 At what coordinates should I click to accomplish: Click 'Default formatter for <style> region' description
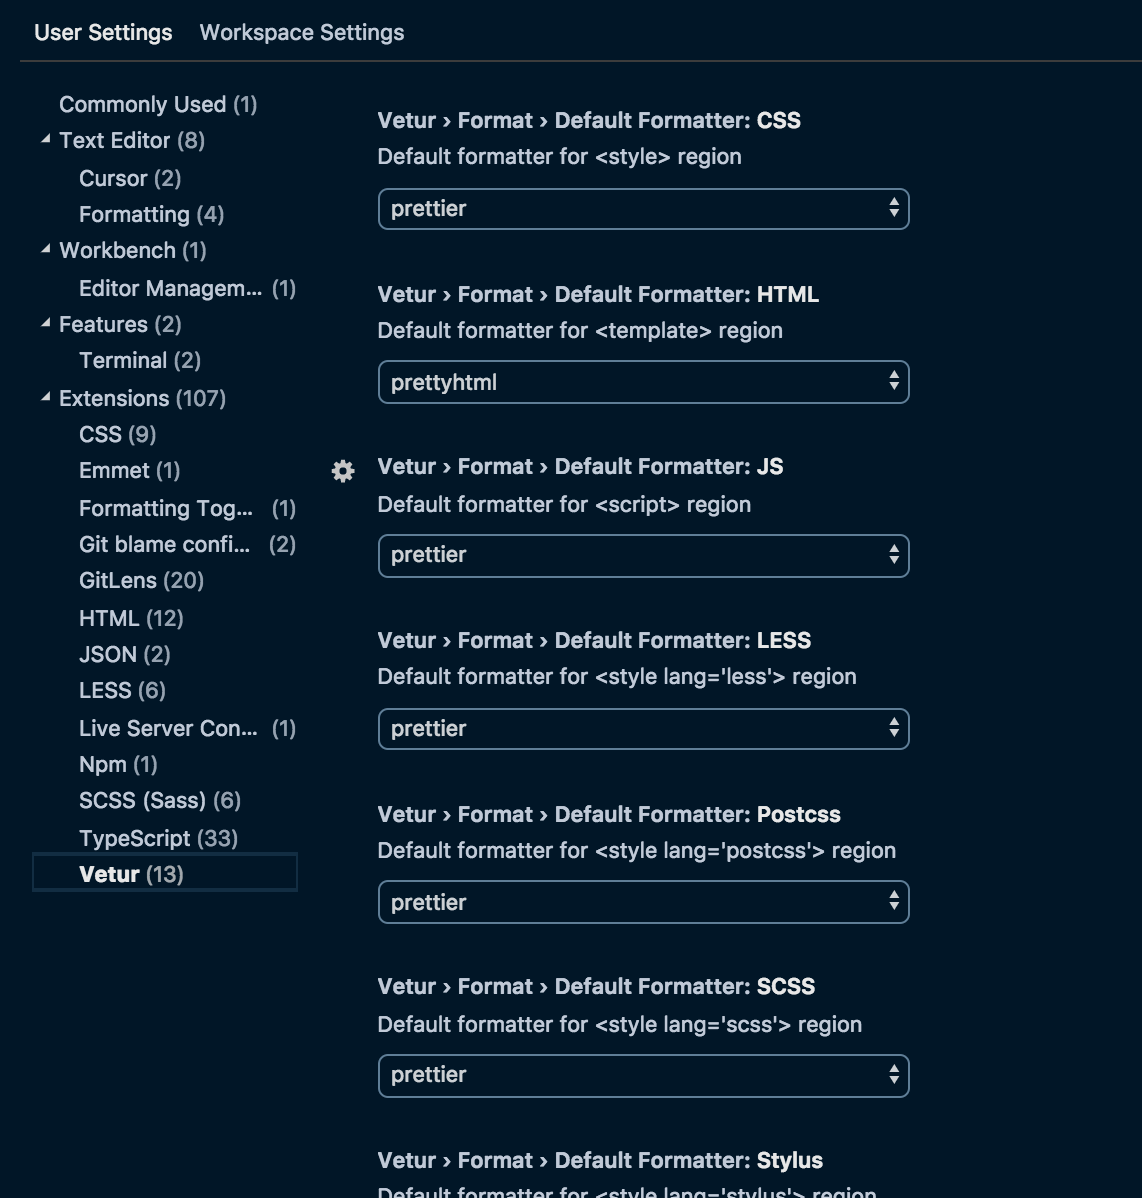tap(559, 157)
